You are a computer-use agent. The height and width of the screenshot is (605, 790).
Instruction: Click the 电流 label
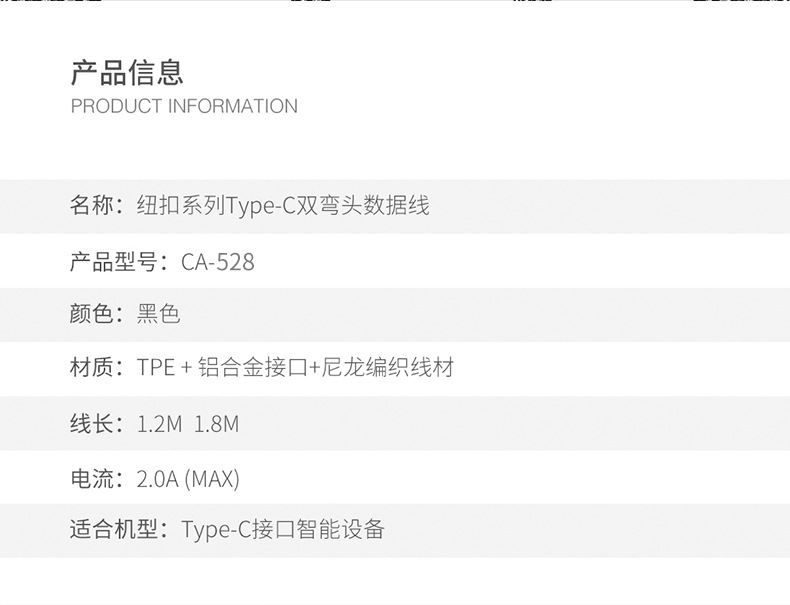coord(92,479)
